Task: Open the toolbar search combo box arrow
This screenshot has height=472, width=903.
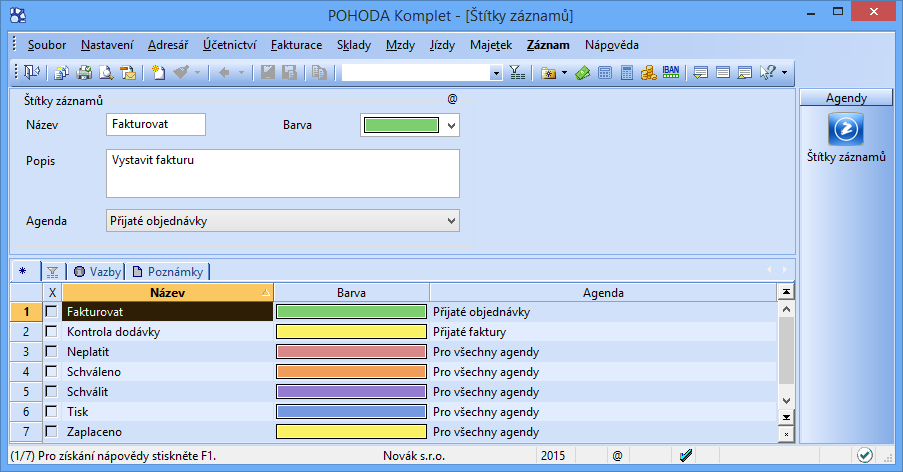Action: (496, 73)
